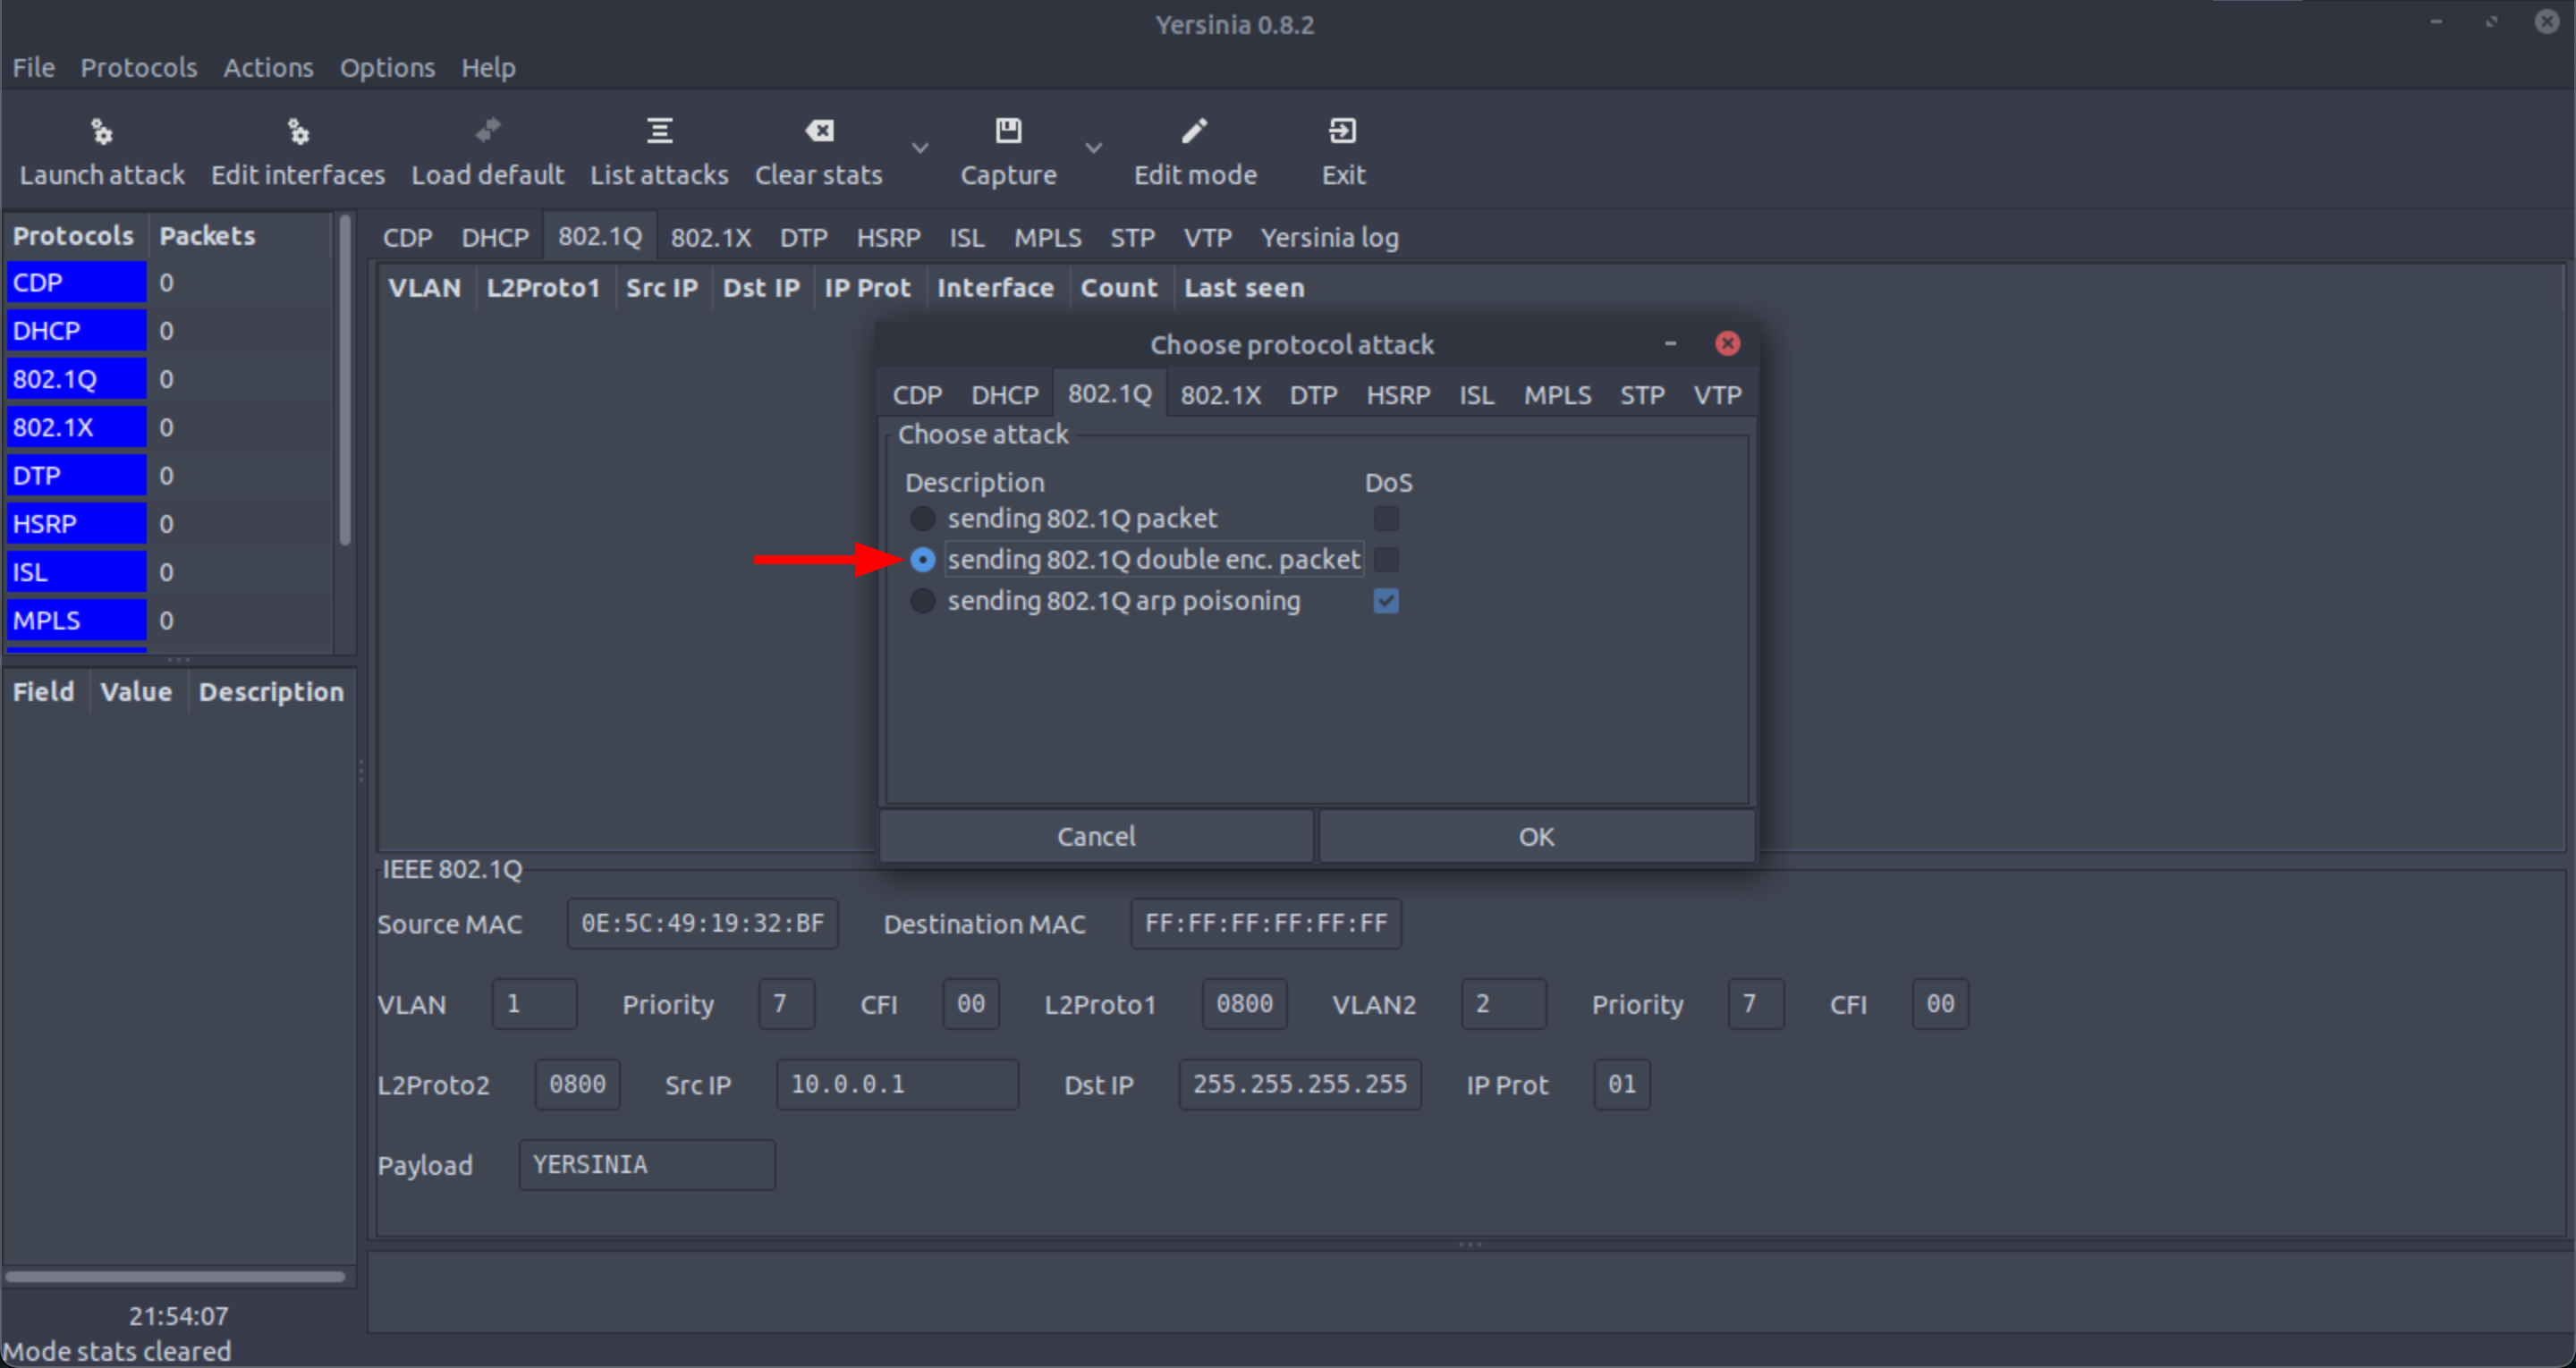This screenshot has width=2576, height=1368.
Task: Click the Last seen column header
Action: [1244, 288]
